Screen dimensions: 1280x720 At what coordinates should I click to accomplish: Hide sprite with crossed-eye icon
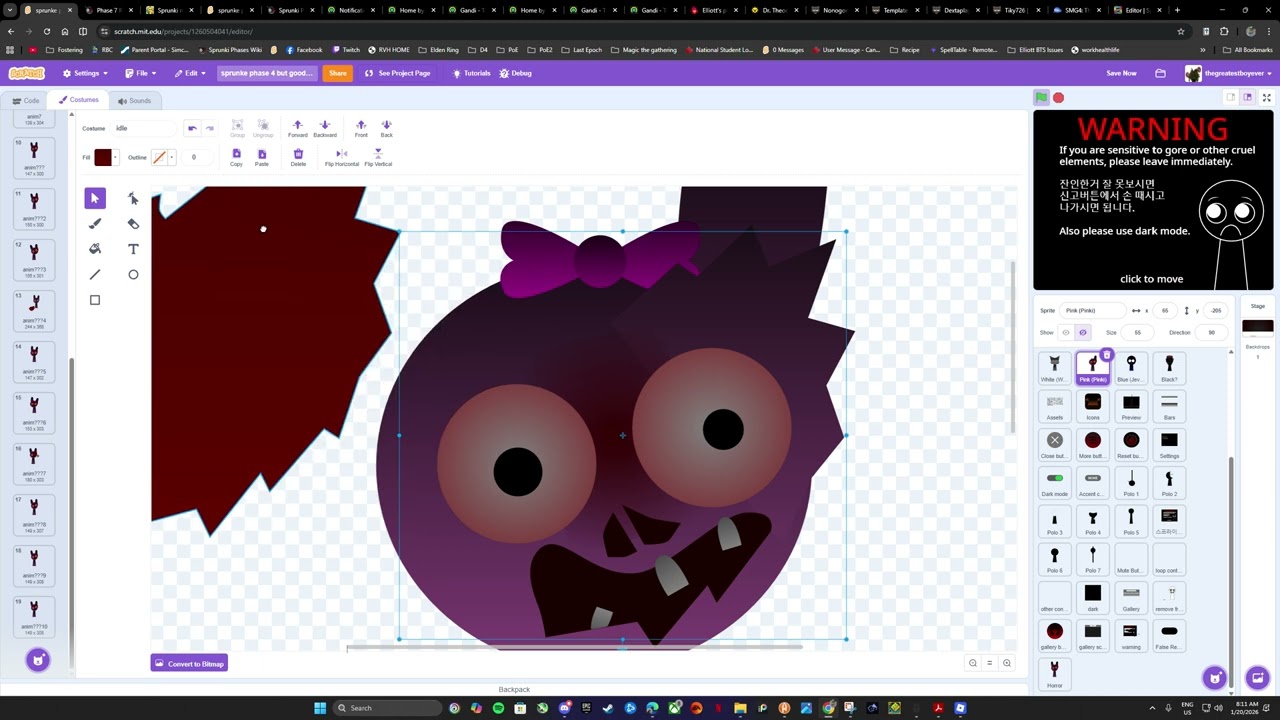pos(1082,332)
